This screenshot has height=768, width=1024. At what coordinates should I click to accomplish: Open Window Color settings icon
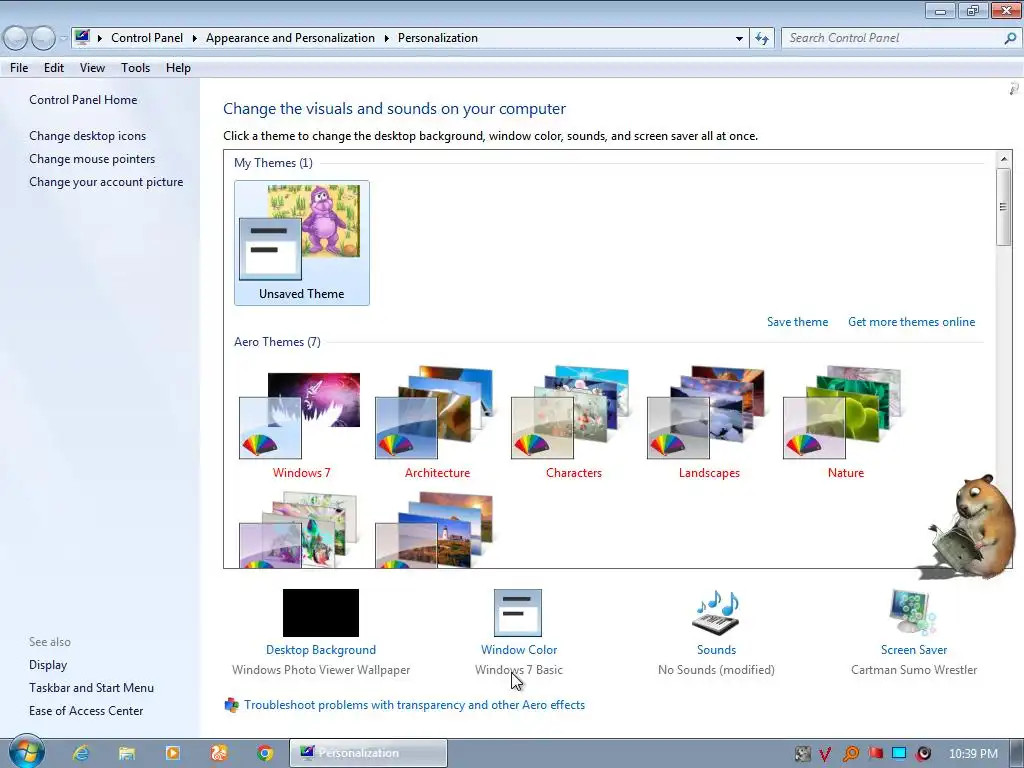(518, 613)
